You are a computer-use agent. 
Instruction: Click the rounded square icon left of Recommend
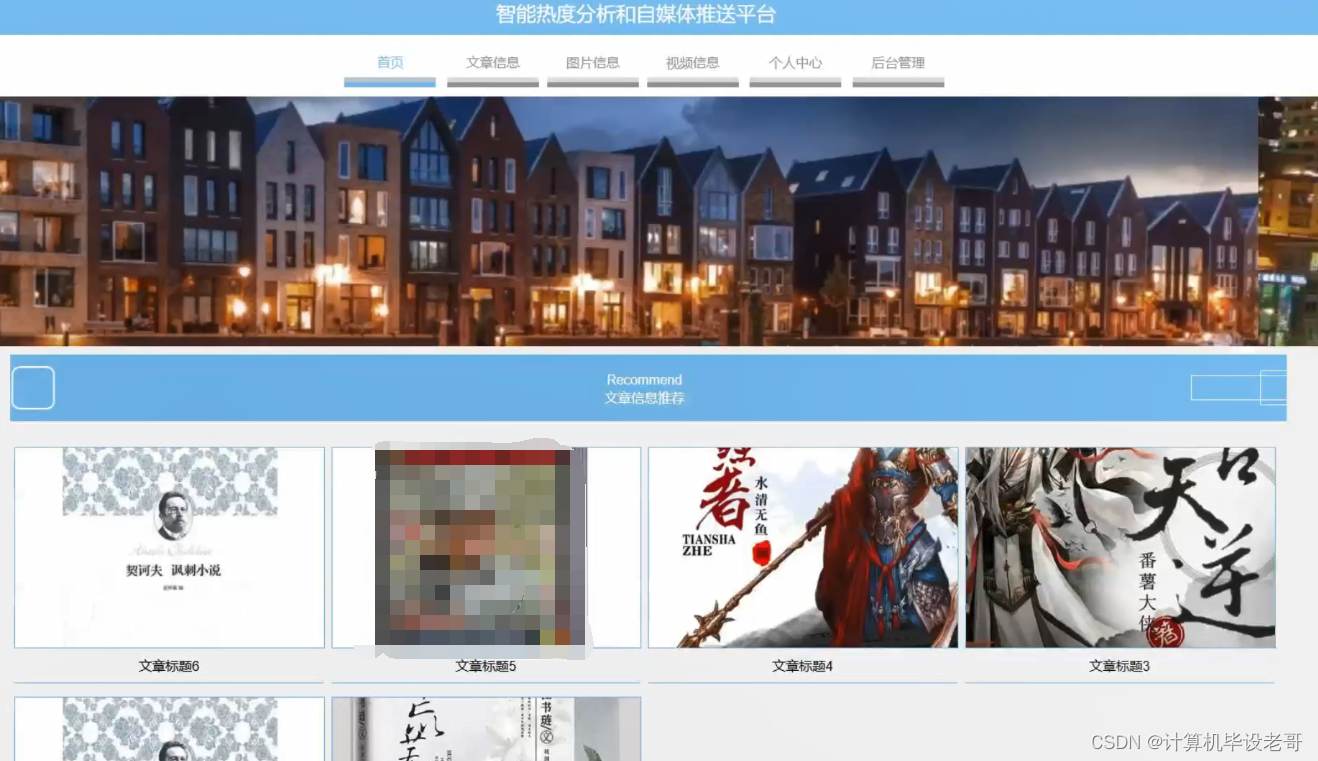tap(33, 388)
